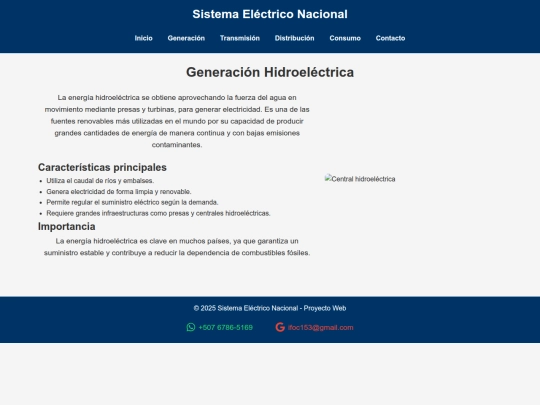Click the Generación Hidroeléctrica heading
This screenshot has width=540, height=405.
click(x=270, y=72)
